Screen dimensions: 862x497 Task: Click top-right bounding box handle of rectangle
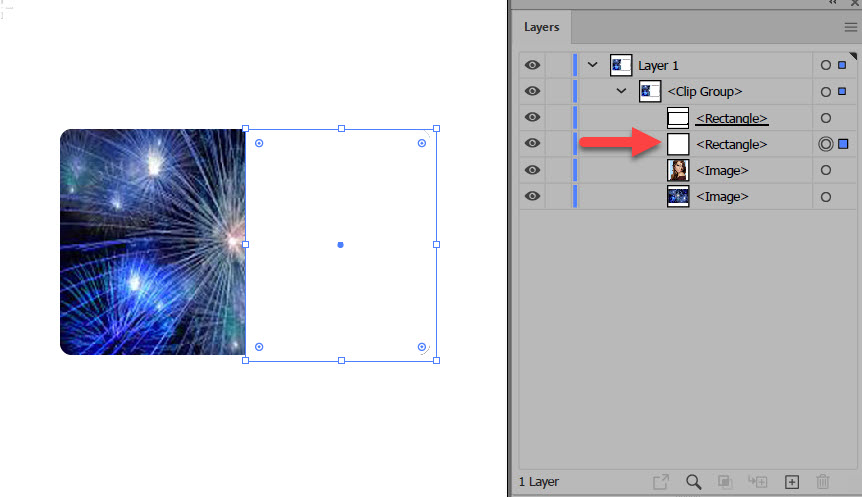tap(436, 129)
